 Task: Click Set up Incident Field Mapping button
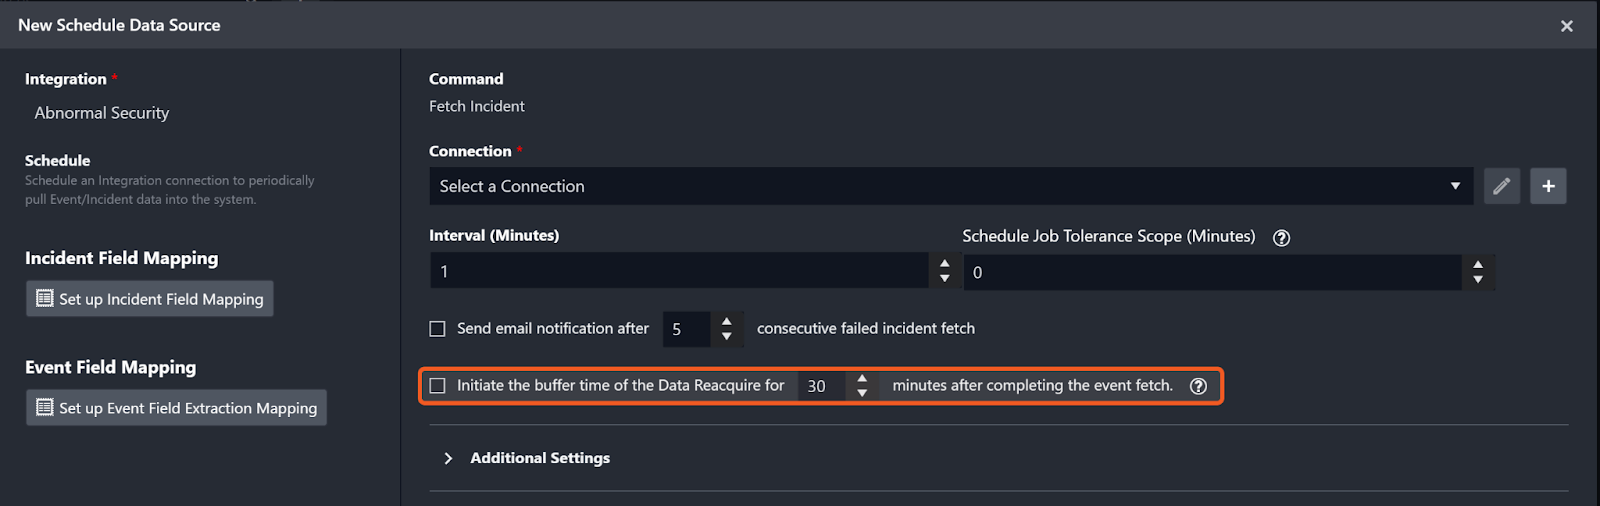(x=150, y=299)
